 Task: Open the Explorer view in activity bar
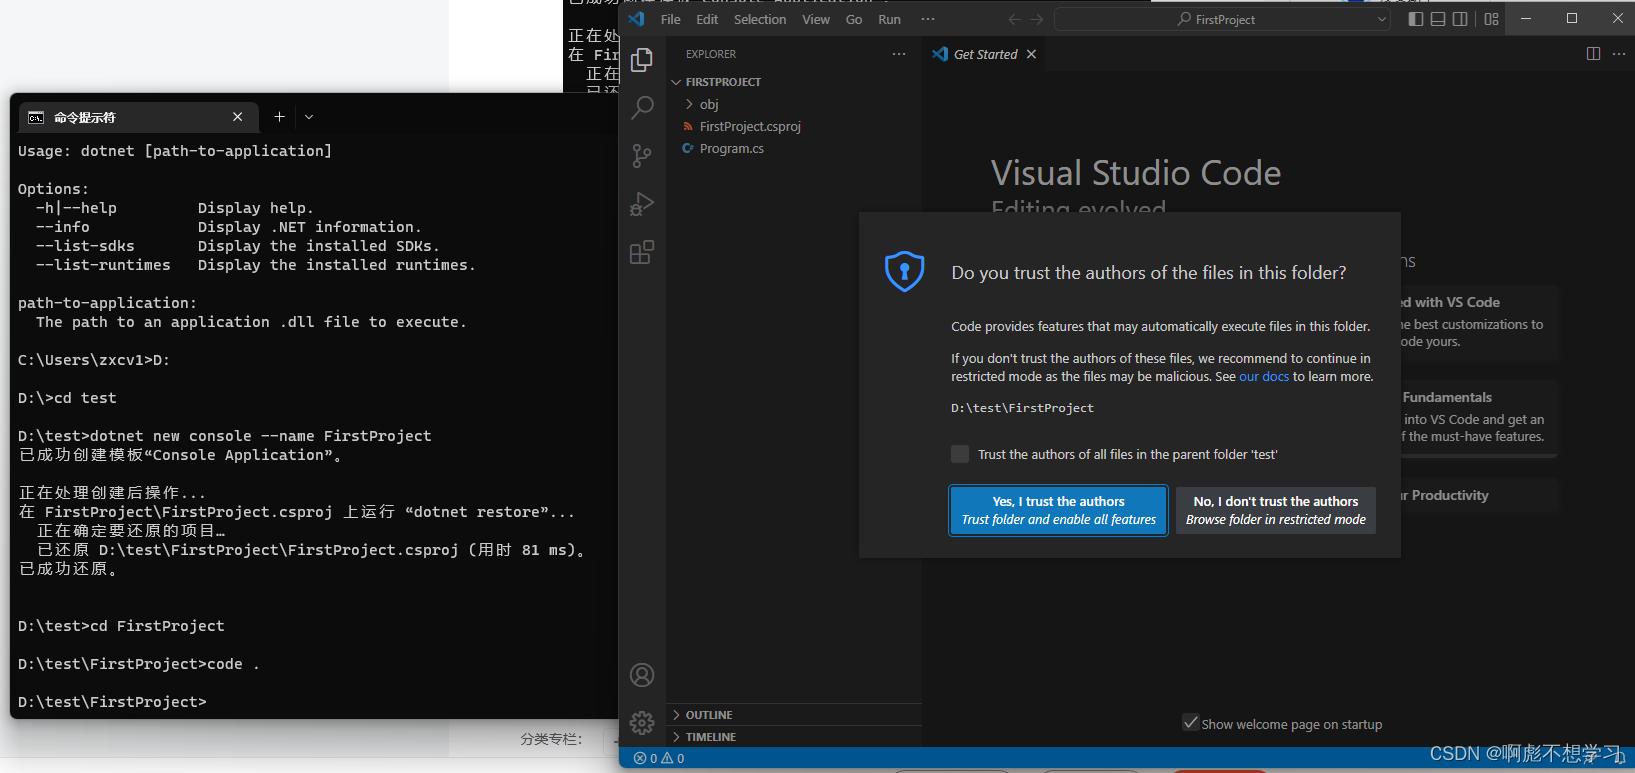(642, 60)
